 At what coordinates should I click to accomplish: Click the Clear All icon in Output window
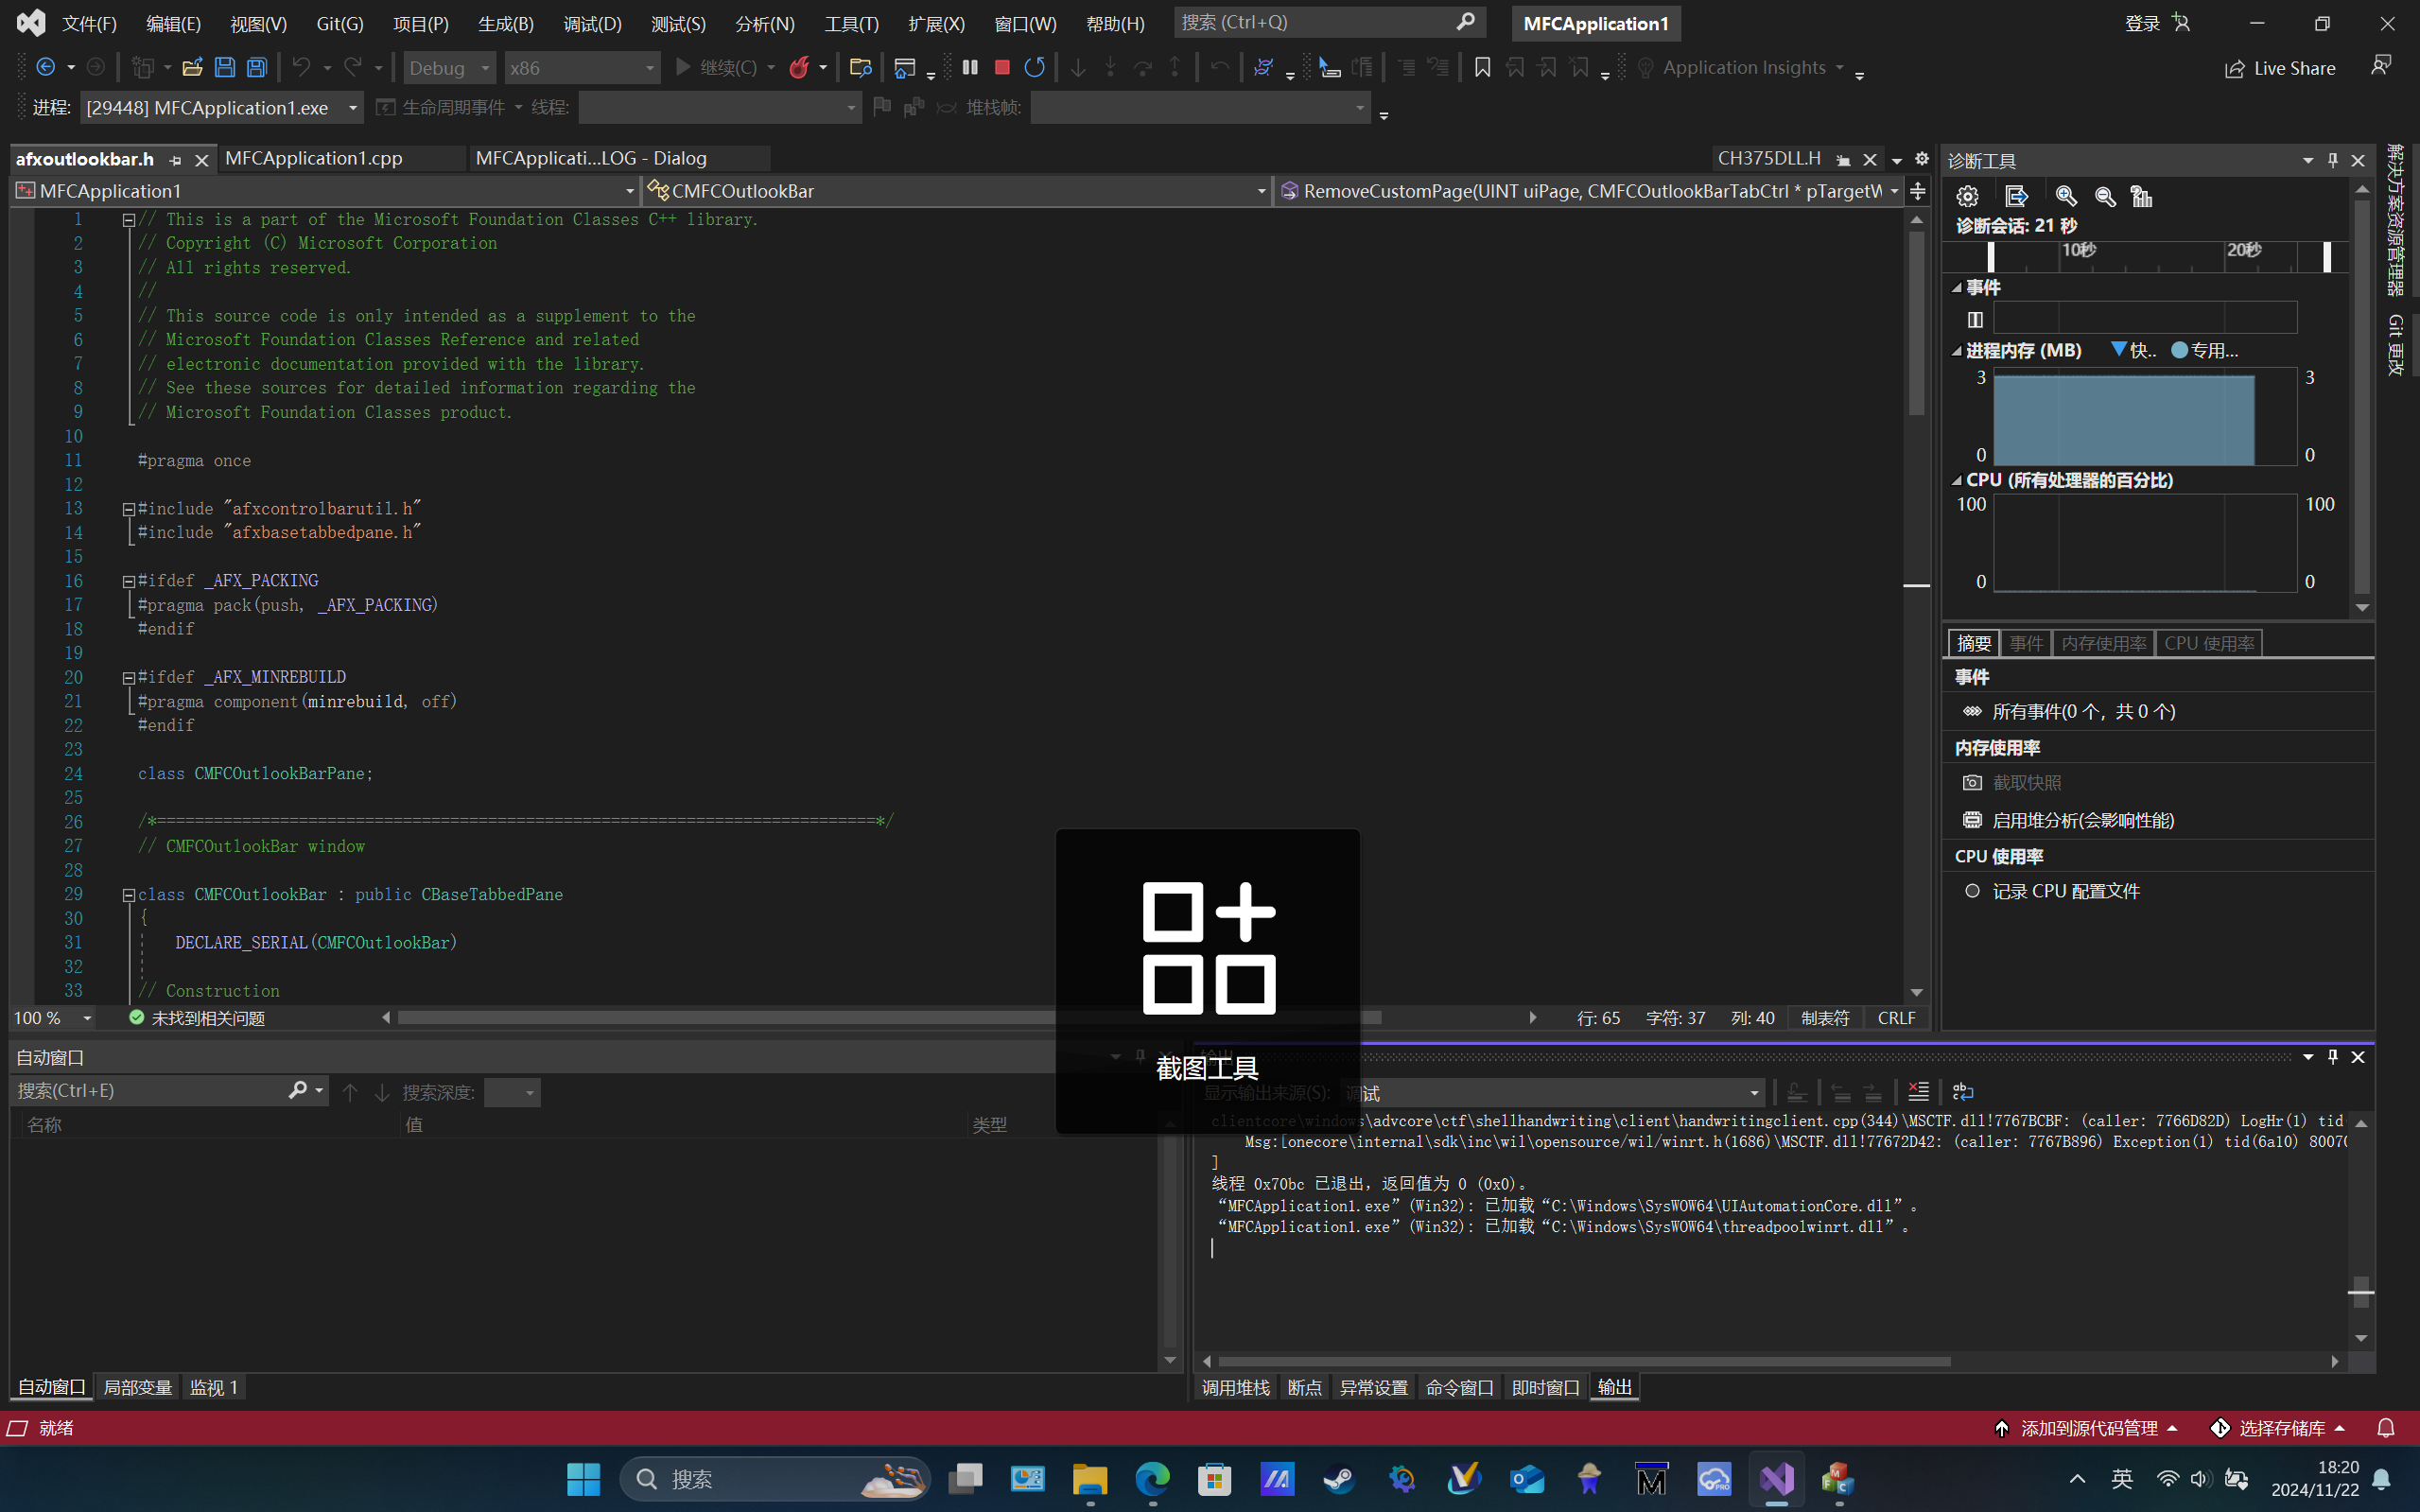coord(1918,1091)
